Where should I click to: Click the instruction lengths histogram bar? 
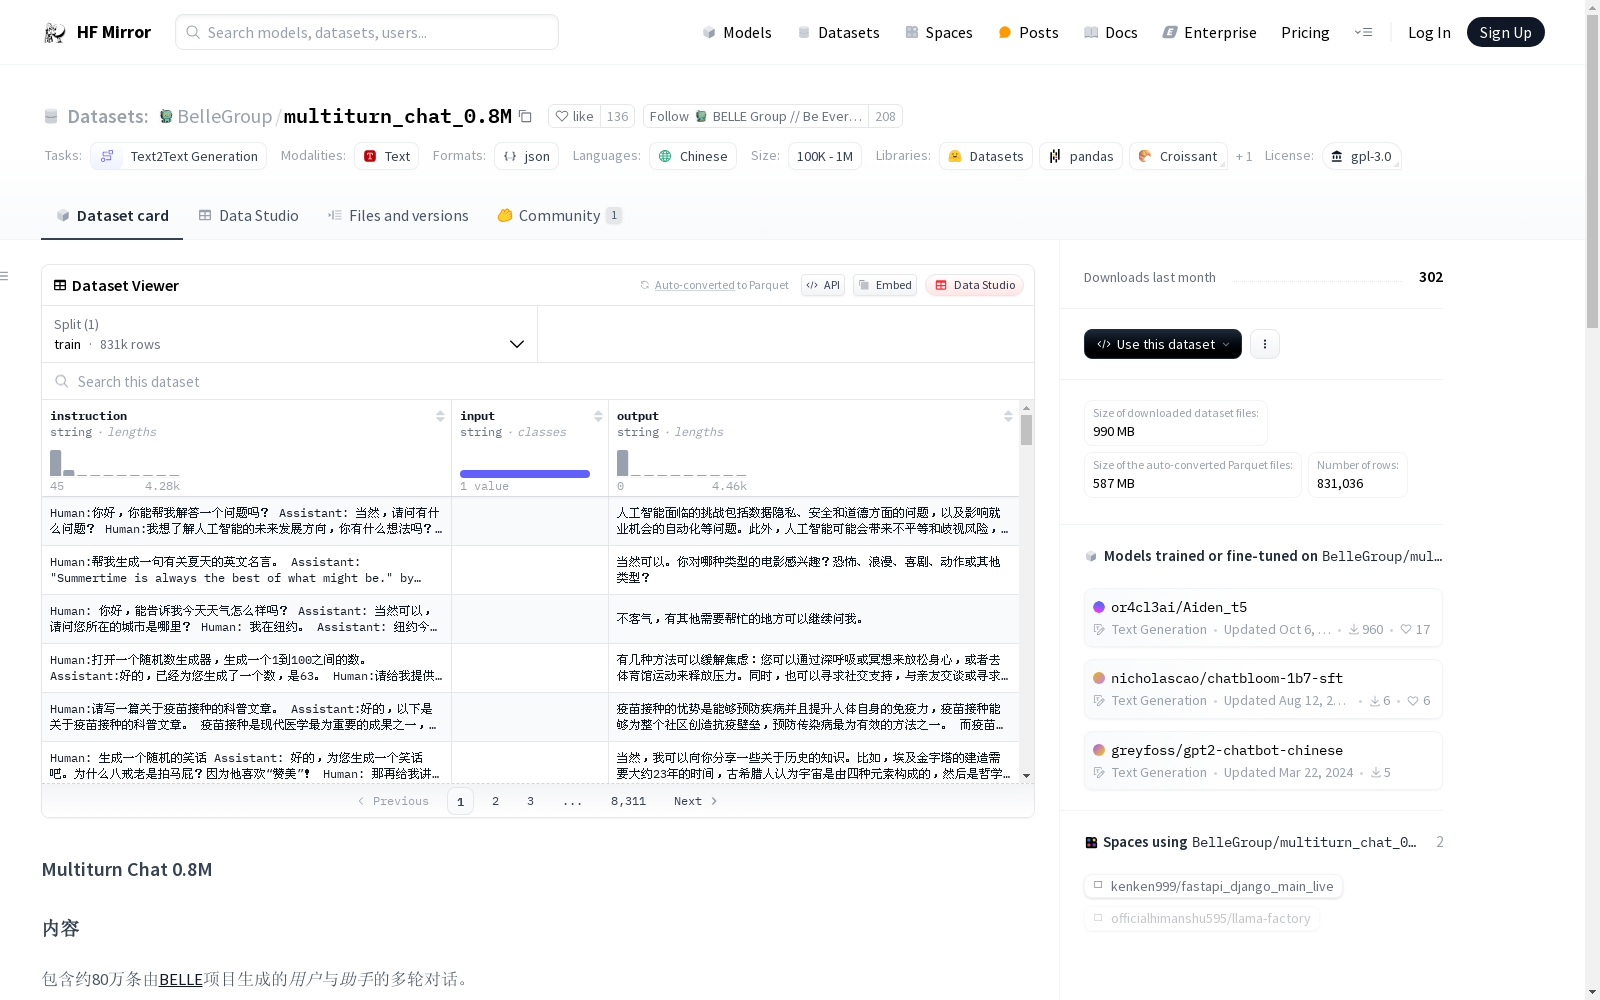click(x=56, y=463)
